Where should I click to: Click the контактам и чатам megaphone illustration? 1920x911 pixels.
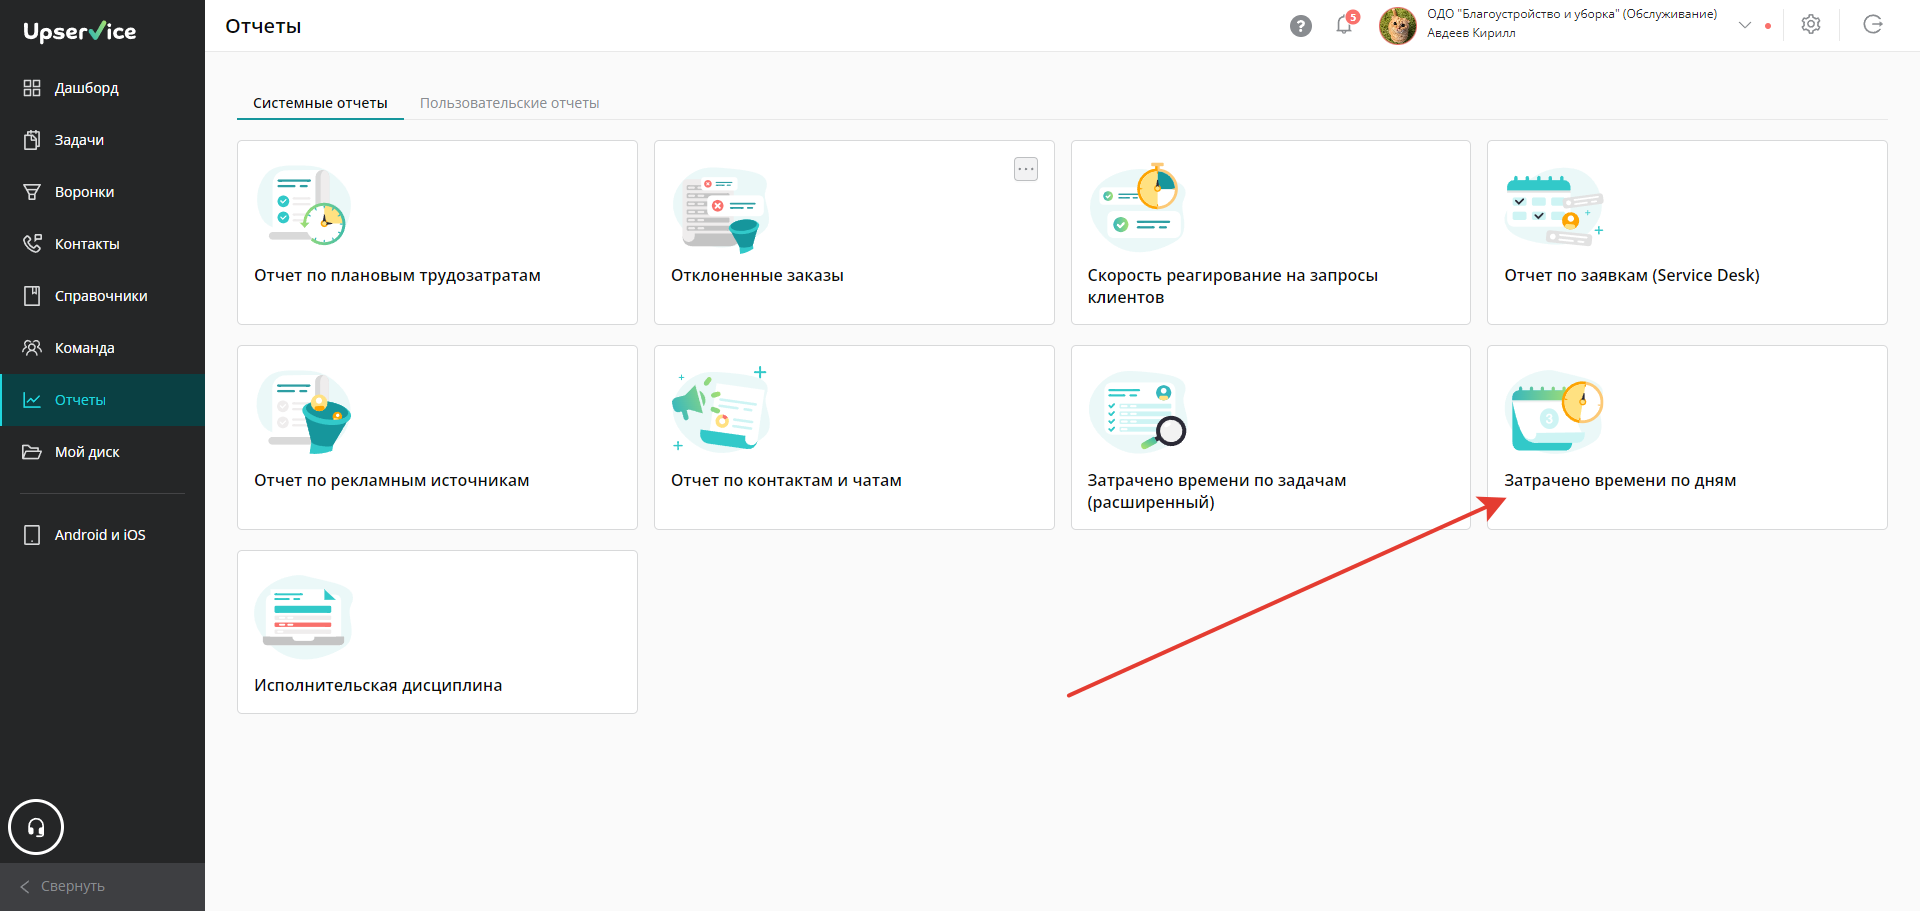pyautogui.click(x=721, y=410)
